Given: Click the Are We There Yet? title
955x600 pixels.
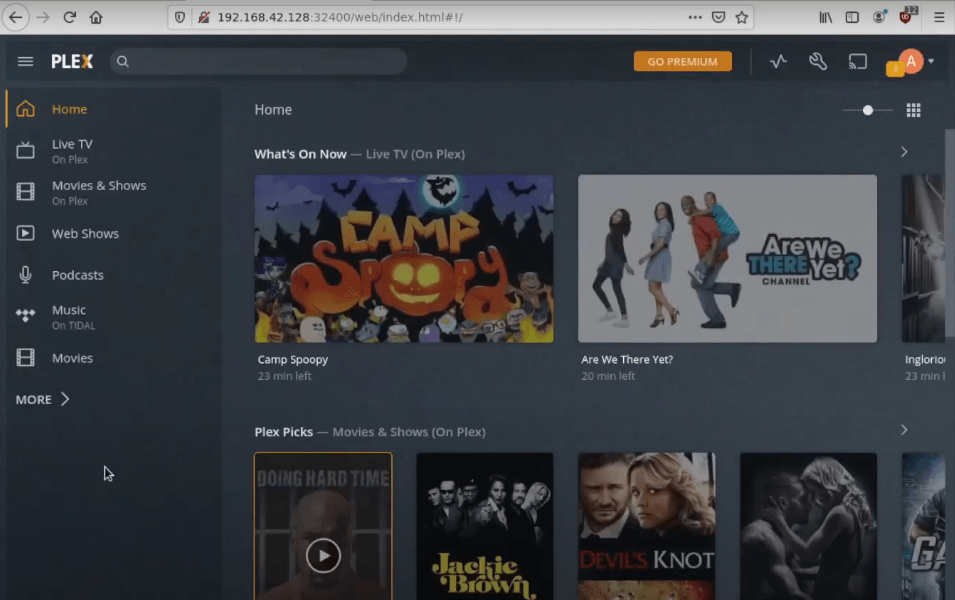Looking at the screenshot, I should click(627, 359).
